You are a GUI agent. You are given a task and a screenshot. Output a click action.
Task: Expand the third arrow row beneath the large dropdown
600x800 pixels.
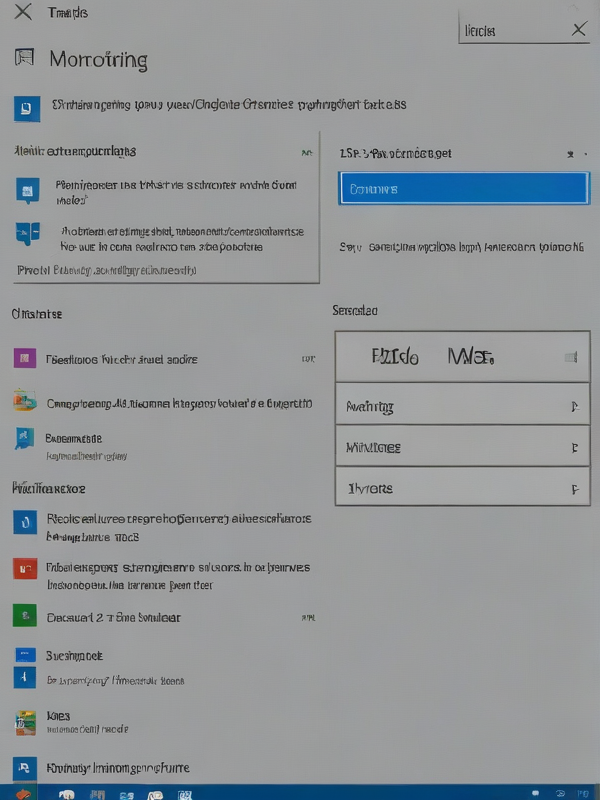tap(462, 488)
